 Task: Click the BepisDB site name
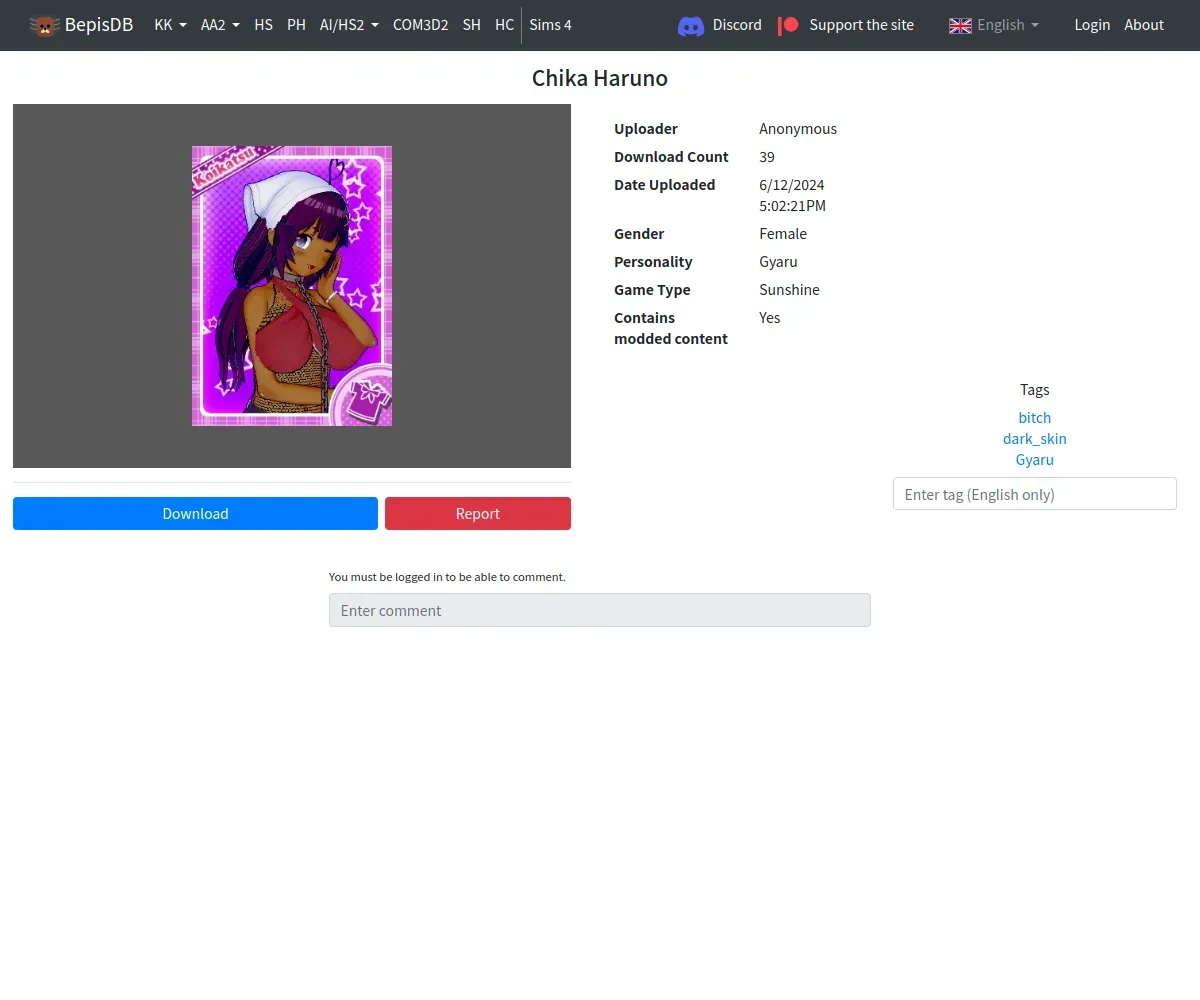99,25
